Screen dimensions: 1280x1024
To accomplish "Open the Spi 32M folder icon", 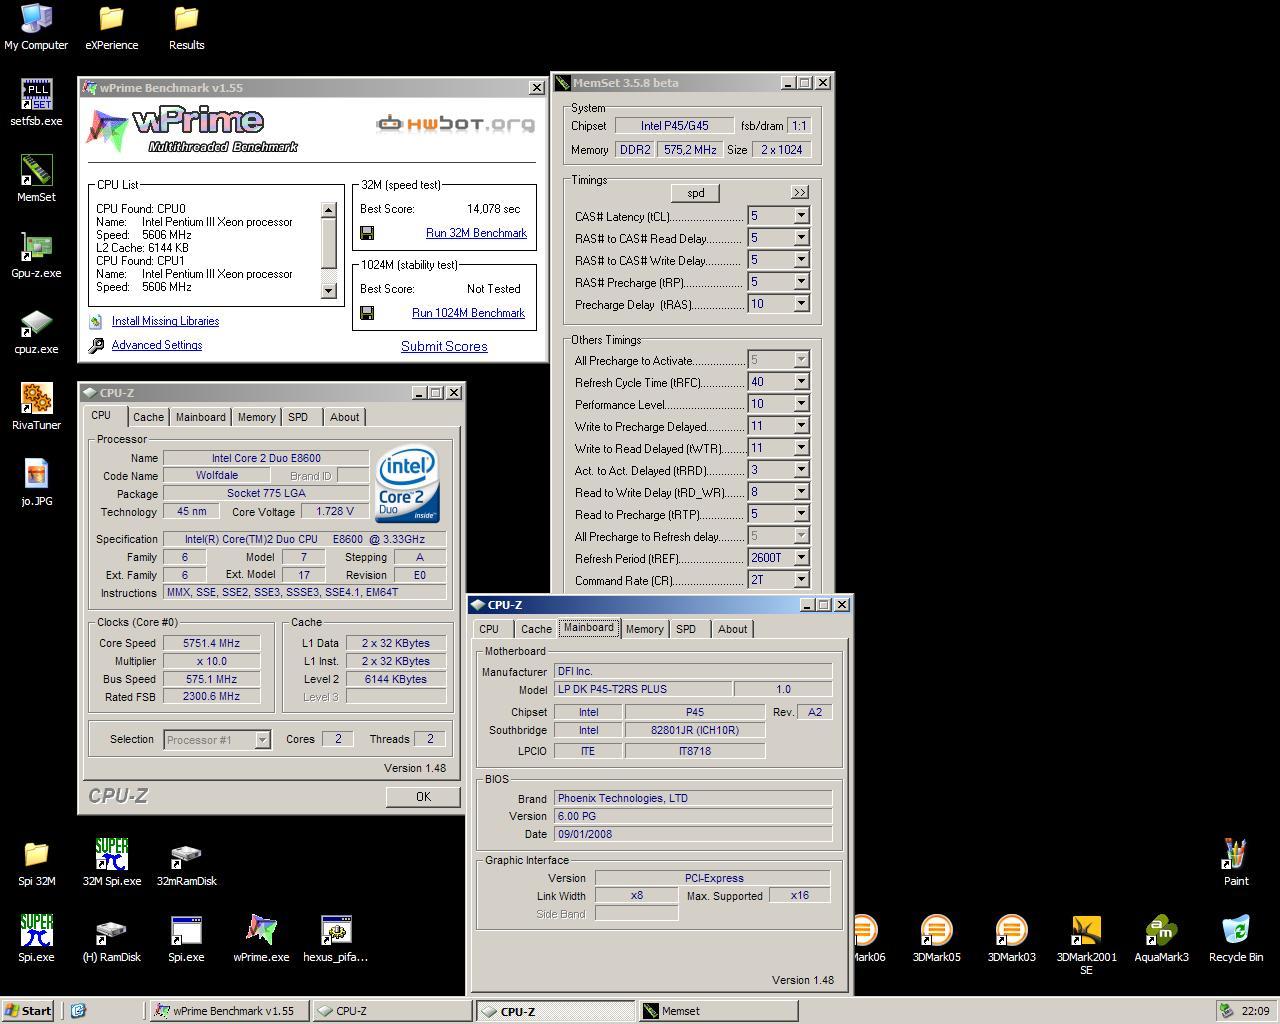I will (36, 863).
